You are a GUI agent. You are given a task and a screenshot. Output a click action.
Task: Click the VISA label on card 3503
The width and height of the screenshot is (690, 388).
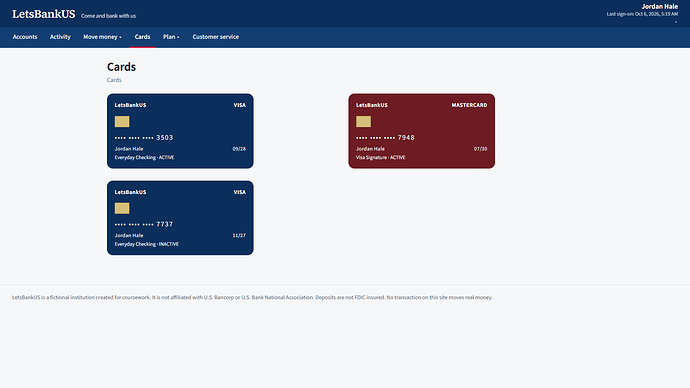click(x=239, y=105)
